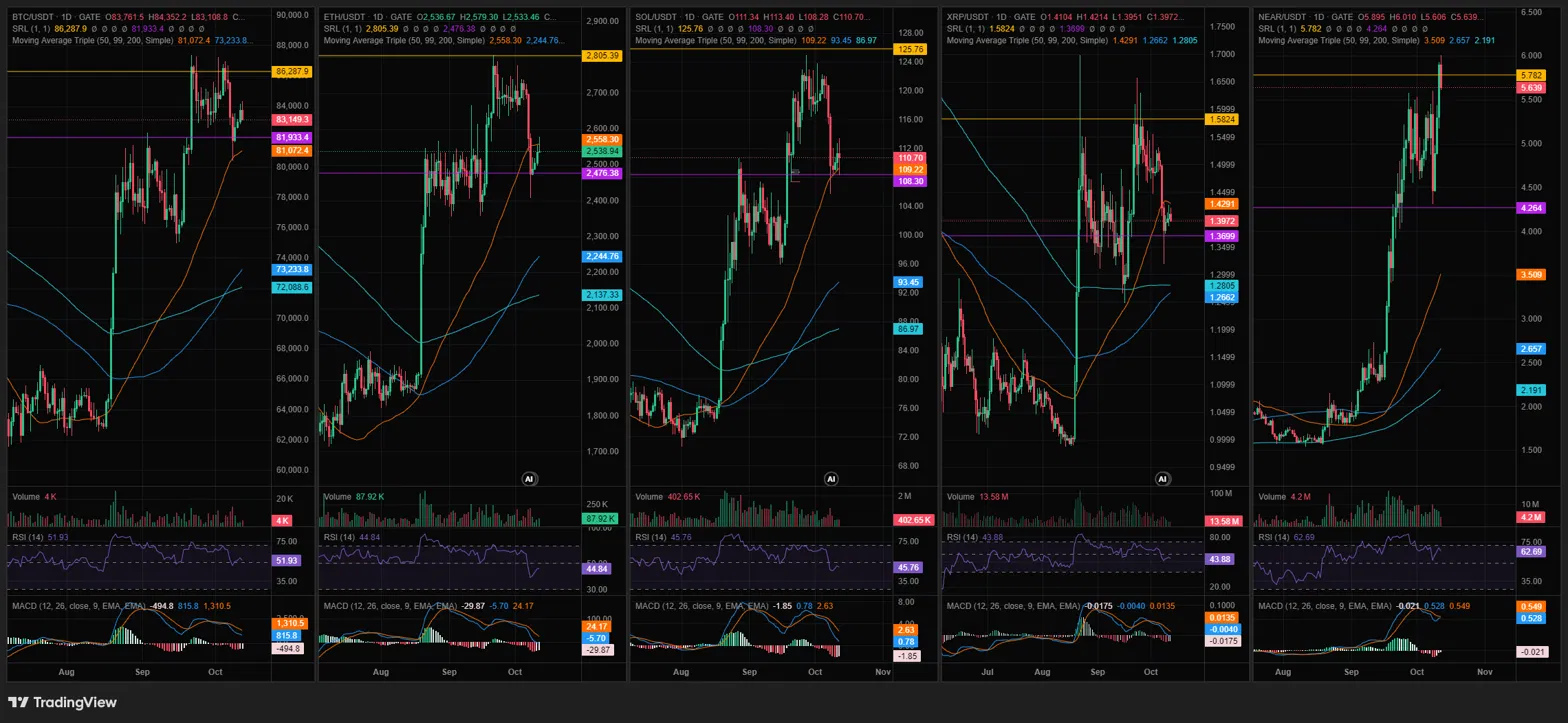Click the 2,244.76 blue MA label on ETH
This screenshot has width=1568, height=723.
pyautogui.click(x=602, y=256)
